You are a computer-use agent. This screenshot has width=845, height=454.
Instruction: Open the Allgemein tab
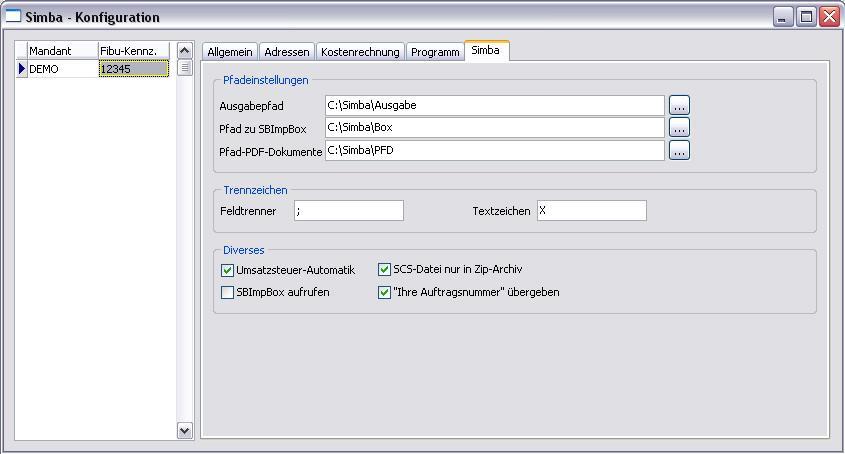[x=230, y=52]
